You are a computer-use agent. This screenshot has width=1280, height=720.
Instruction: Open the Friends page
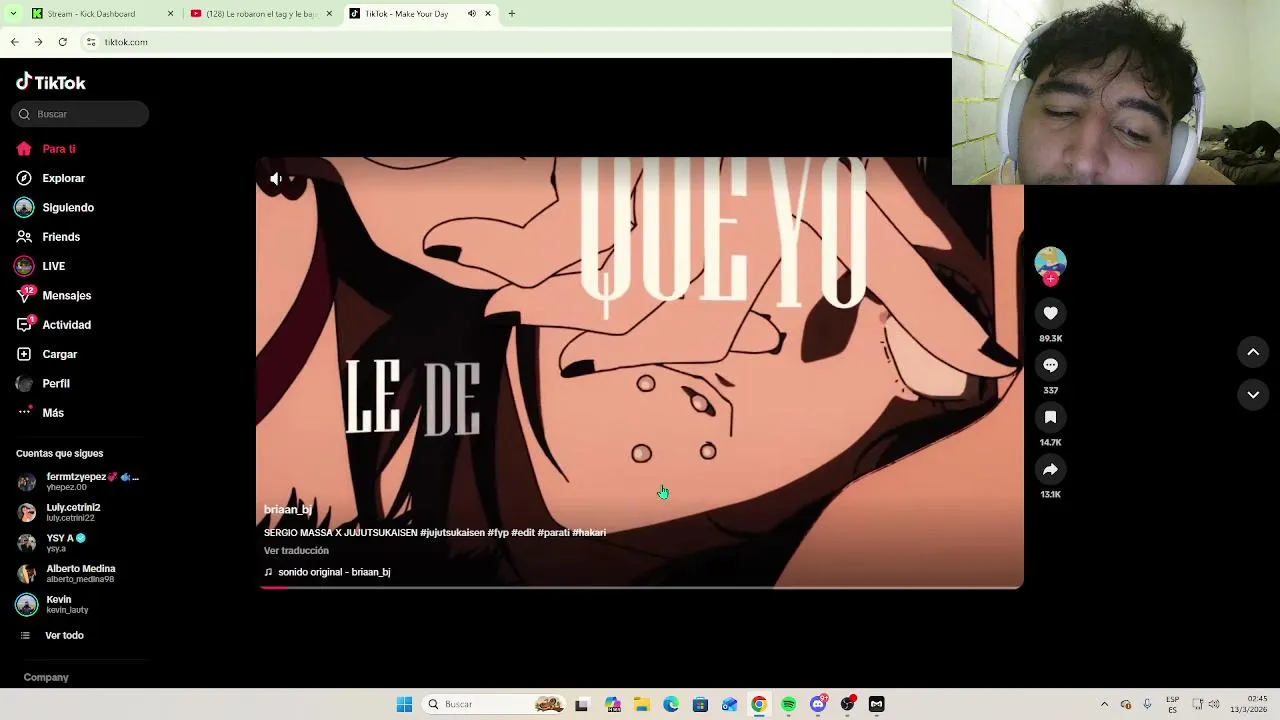48,237
